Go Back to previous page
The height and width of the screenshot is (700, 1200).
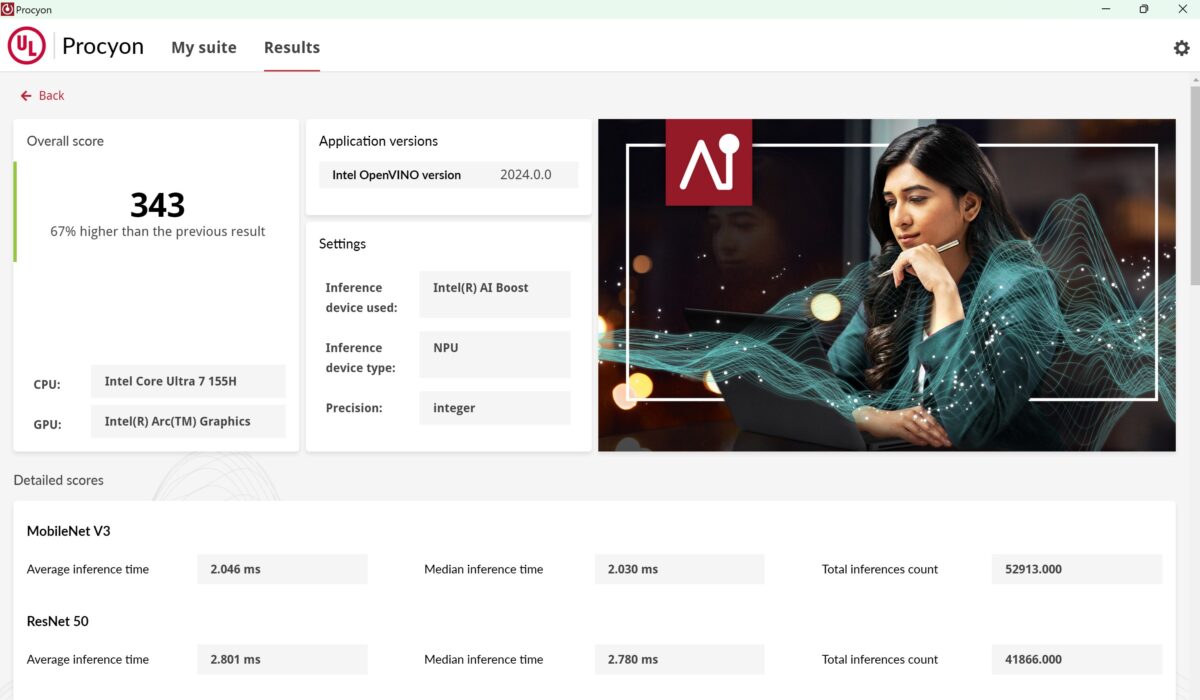(42, 96)
